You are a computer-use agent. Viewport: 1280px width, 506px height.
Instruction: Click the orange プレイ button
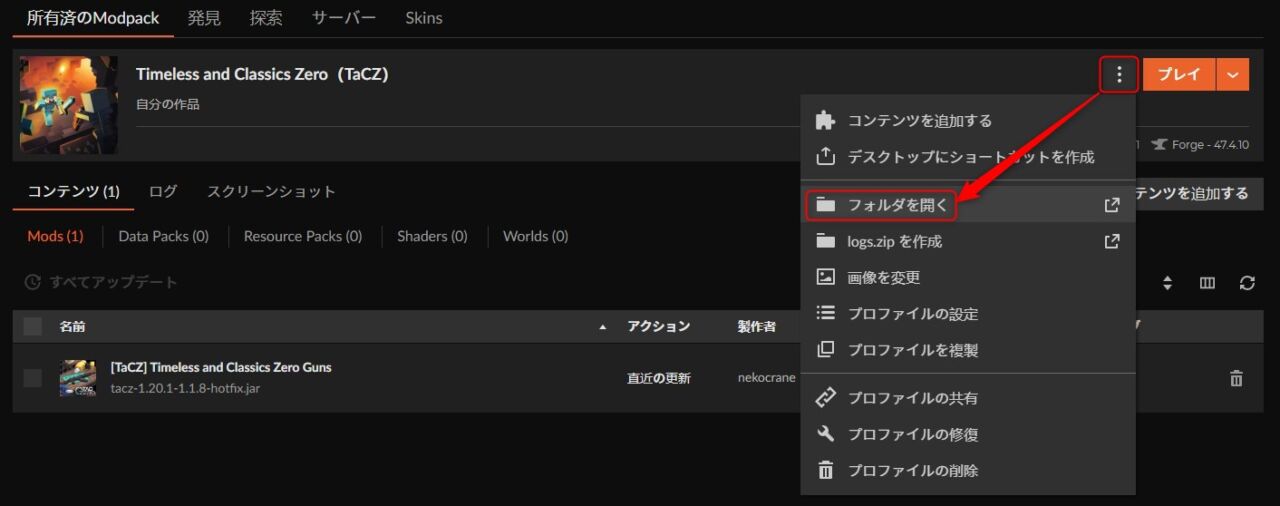pyautogui.click(x=1179, y=75)
